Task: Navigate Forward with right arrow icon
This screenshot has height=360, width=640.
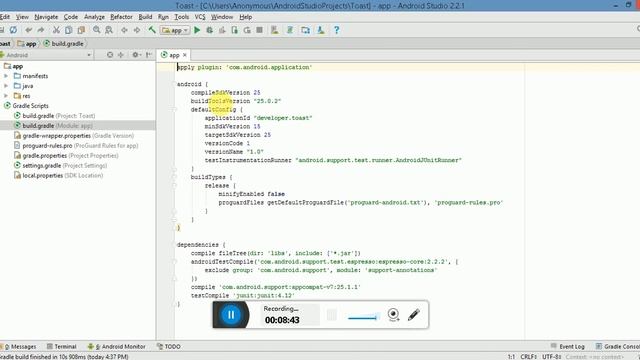Action: coord(137,30)
